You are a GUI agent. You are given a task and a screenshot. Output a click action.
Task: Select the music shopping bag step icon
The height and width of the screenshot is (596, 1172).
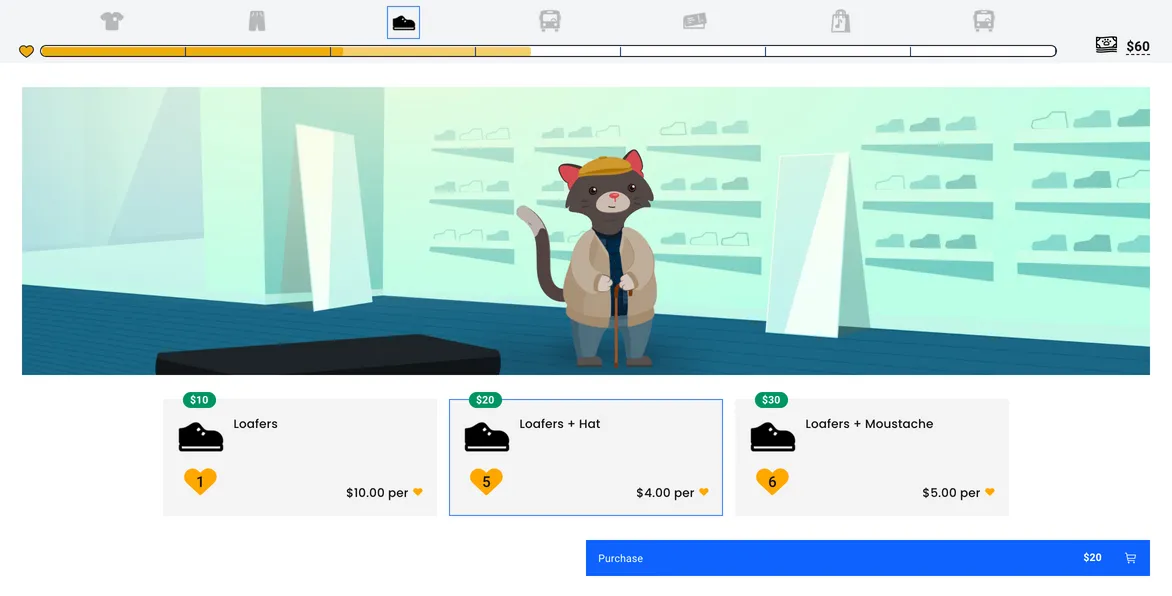pyautogui.click(x=840, y=21)
